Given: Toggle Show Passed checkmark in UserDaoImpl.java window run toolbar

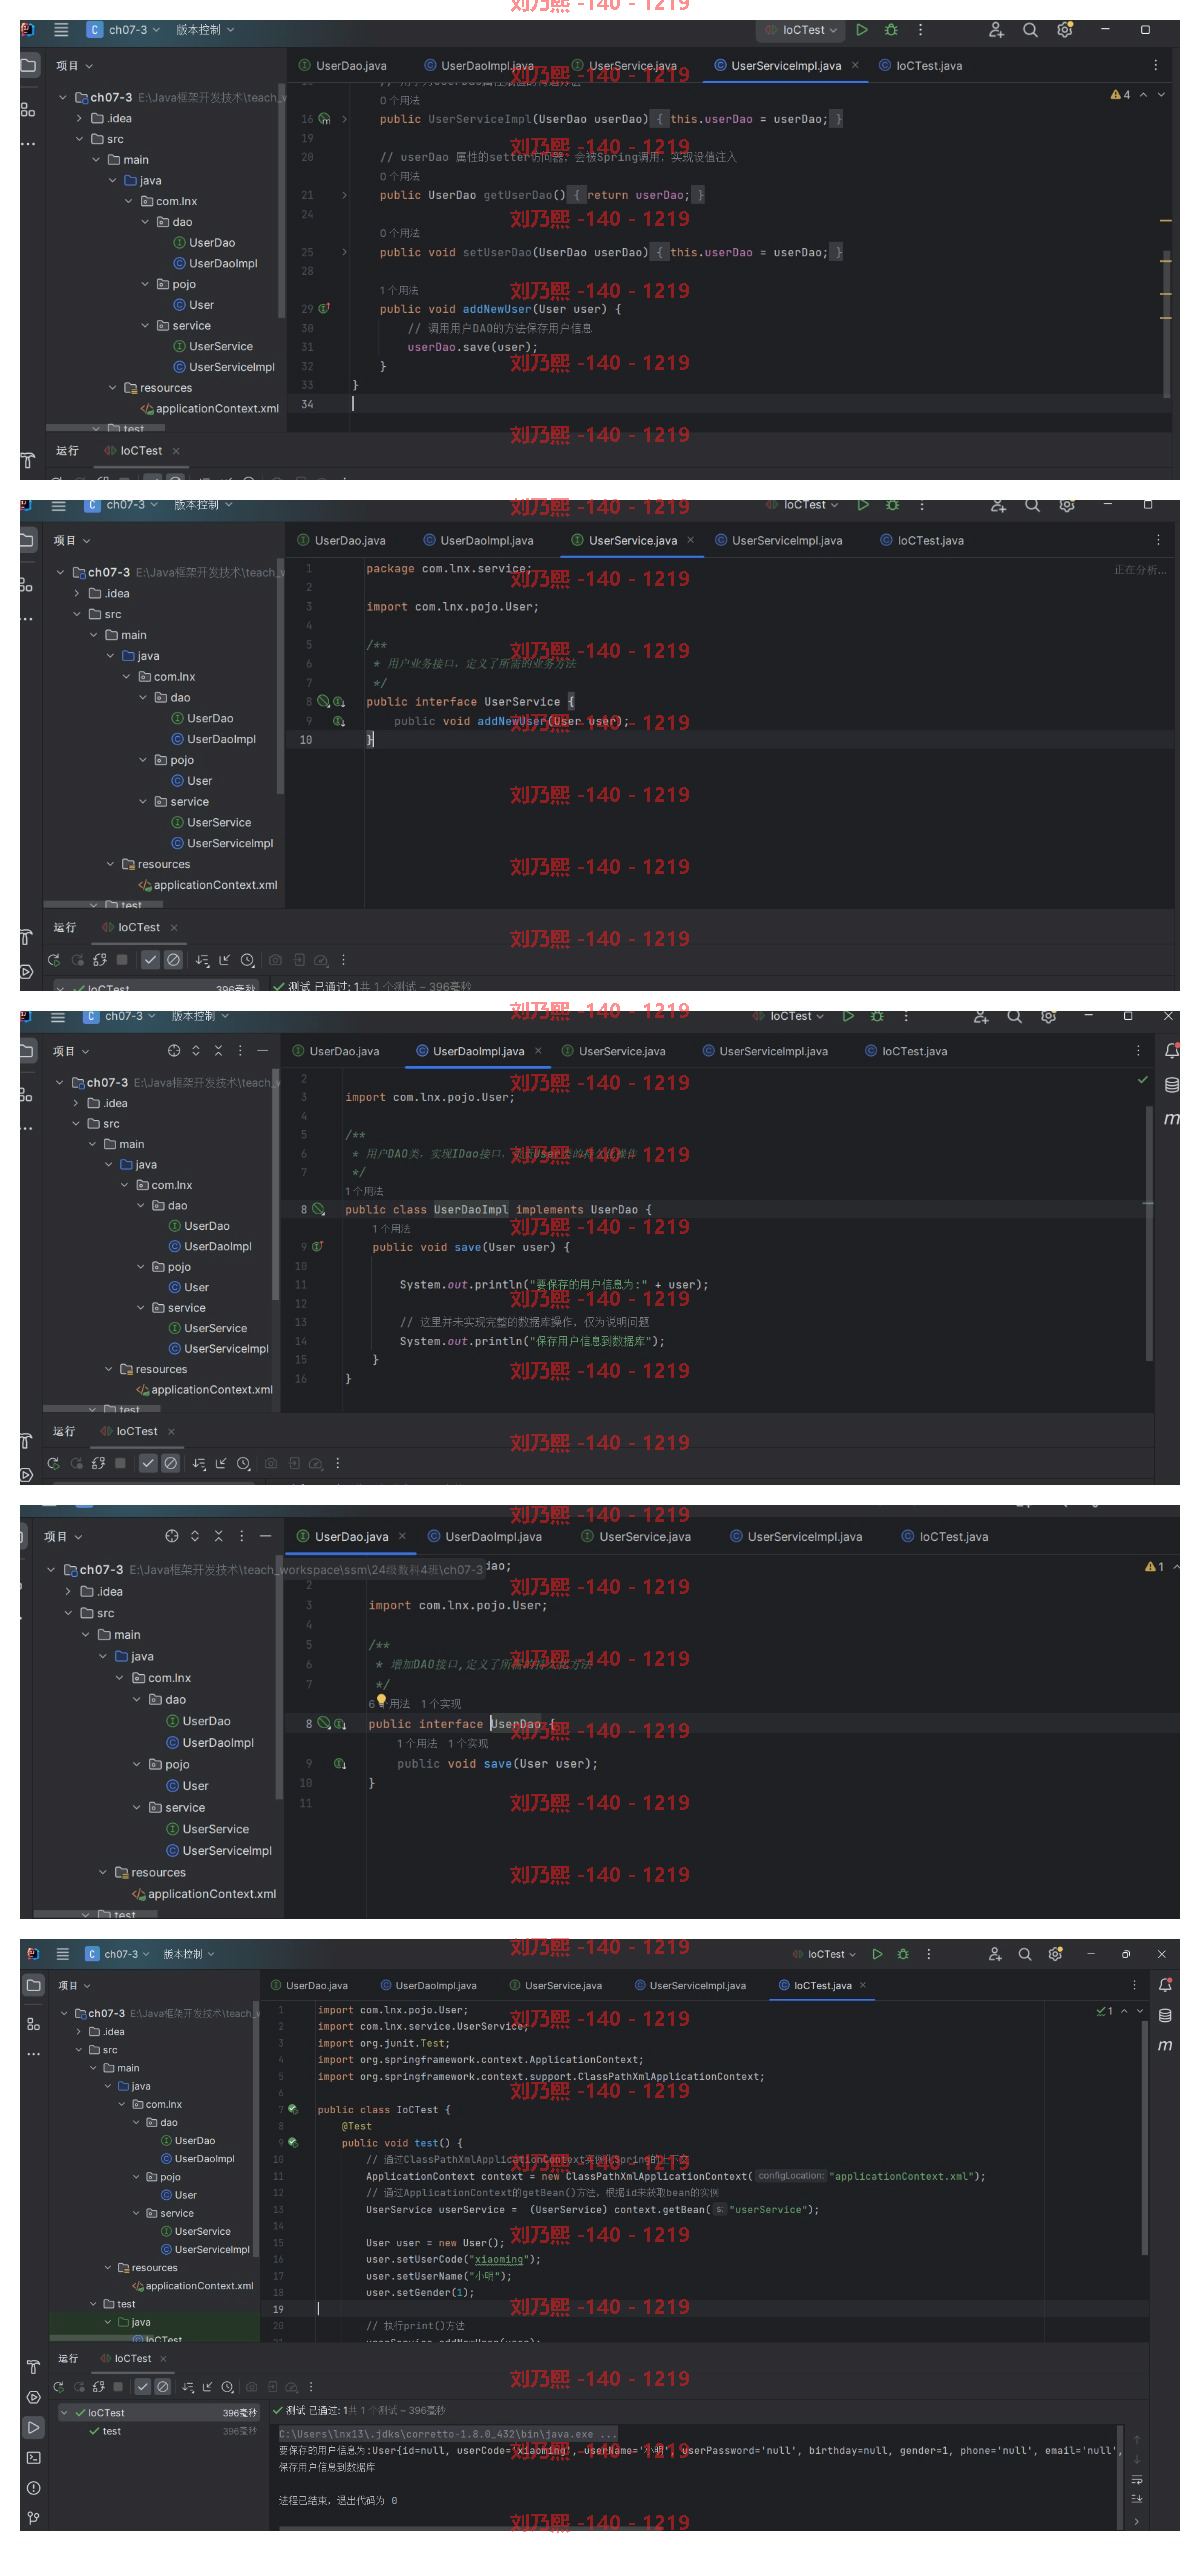Looking at the screenshot, I should coord(148,1463).
